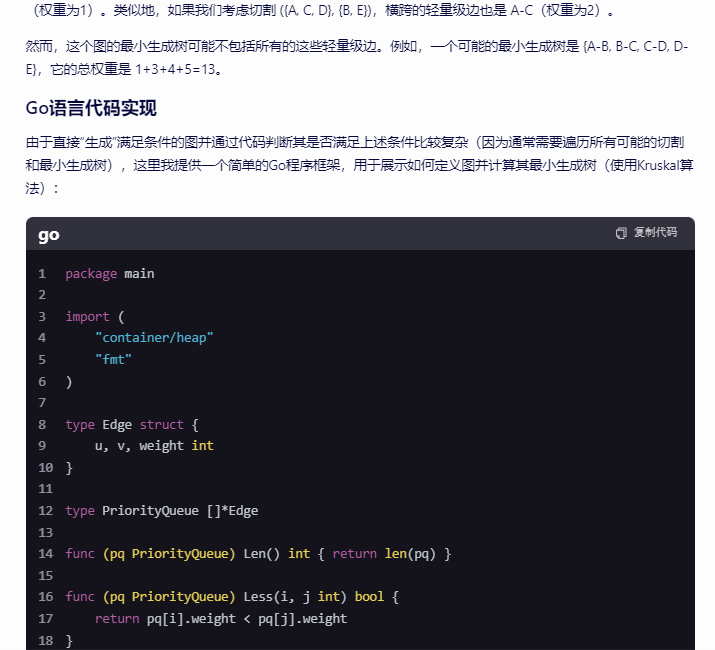Click the "go" language label
Viewport: 715px width, 650px height.
(x=49, y=235)
